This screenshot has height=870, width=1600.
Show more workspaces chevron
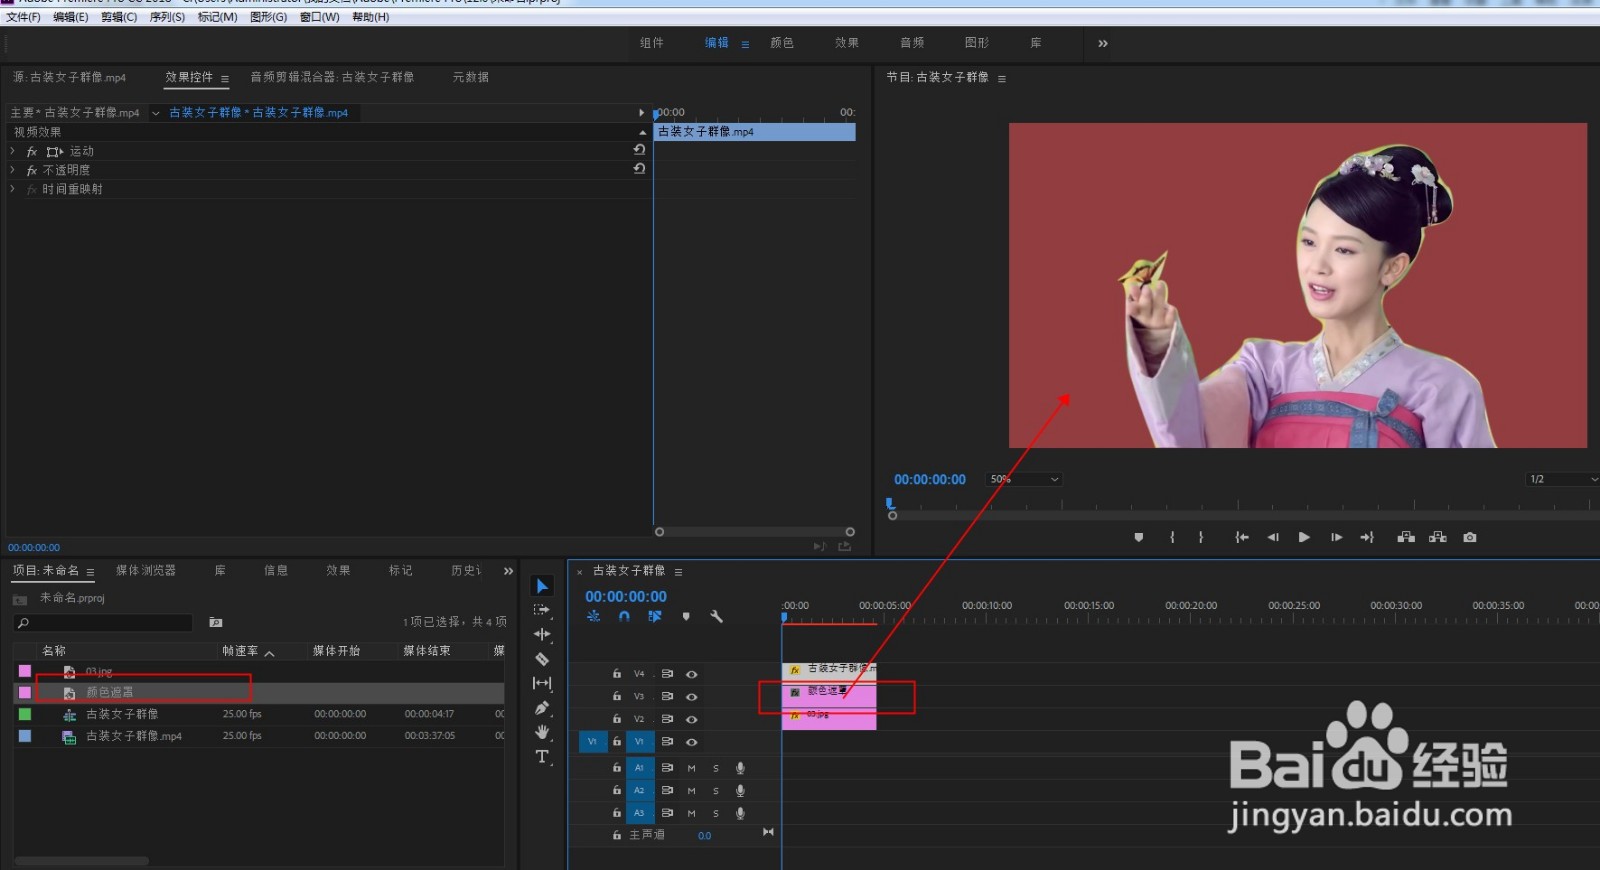tap(1103, 43)
